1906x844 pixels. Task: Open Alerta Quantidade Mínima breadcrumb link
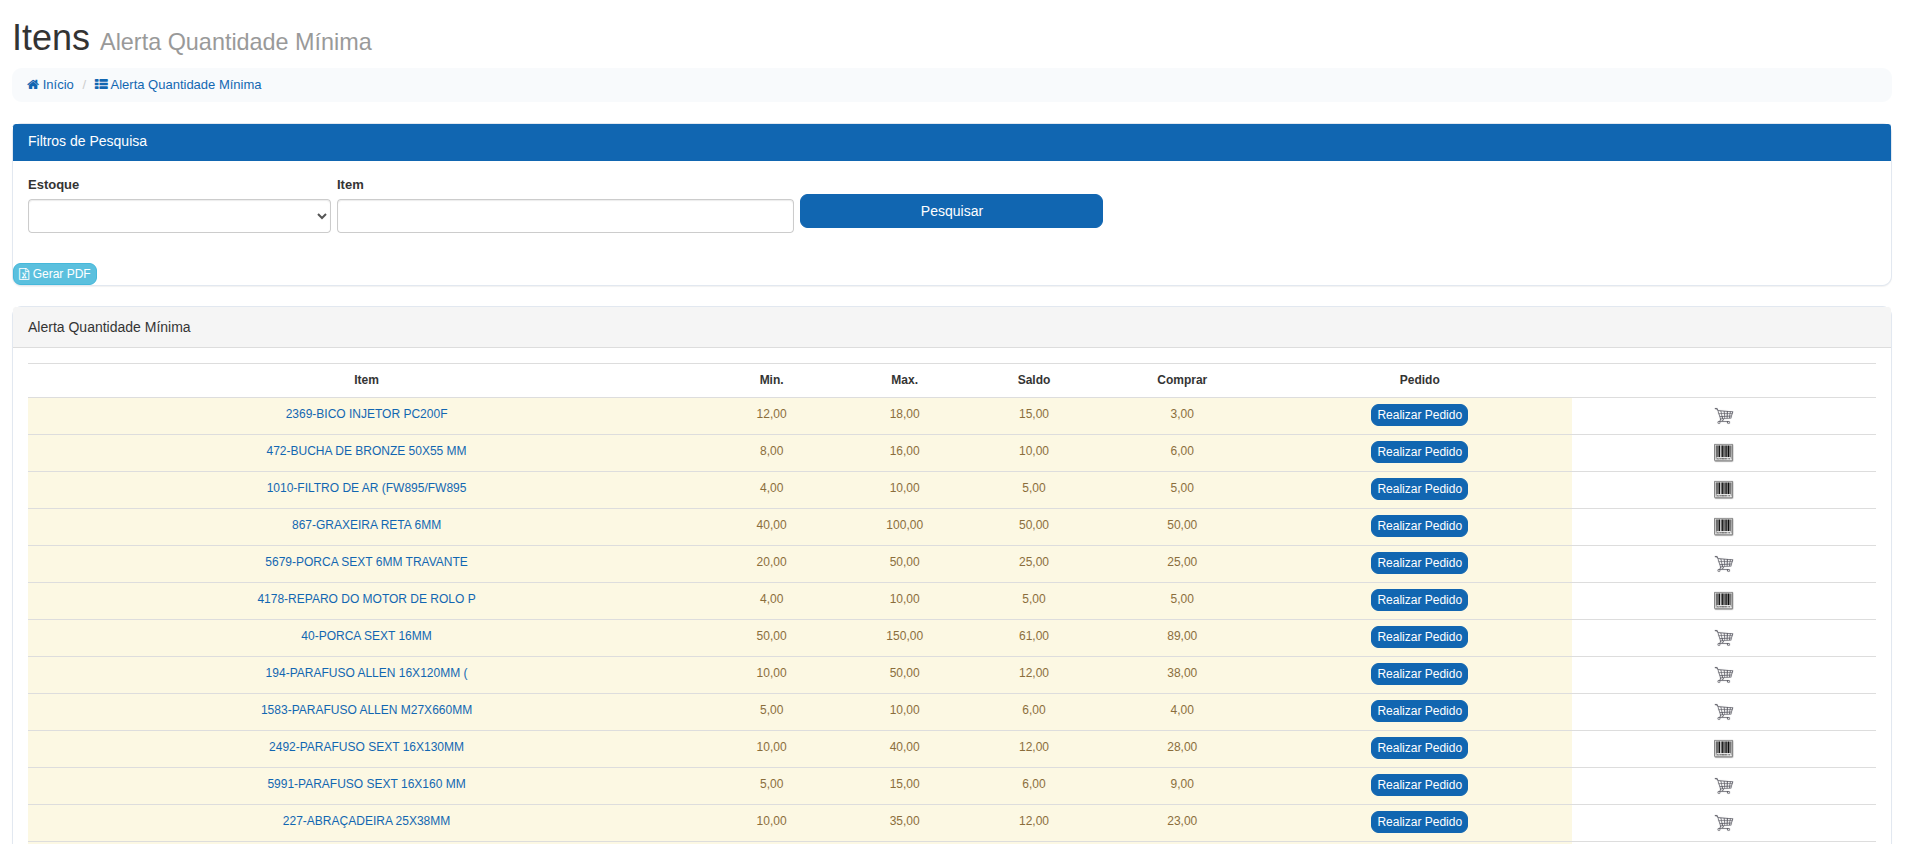pos(179,85)
